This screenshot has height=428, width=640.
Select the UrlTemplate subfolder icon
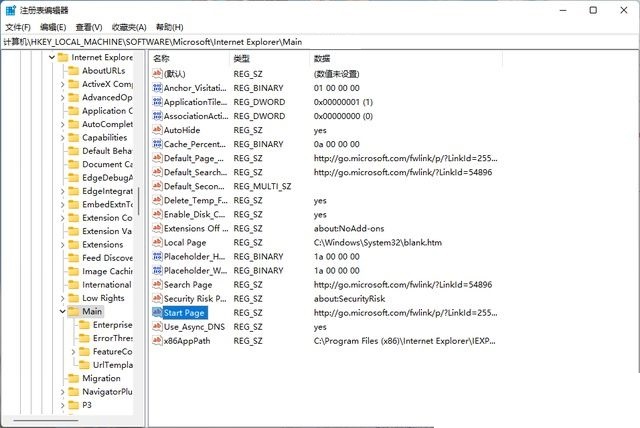click(84, 365)
